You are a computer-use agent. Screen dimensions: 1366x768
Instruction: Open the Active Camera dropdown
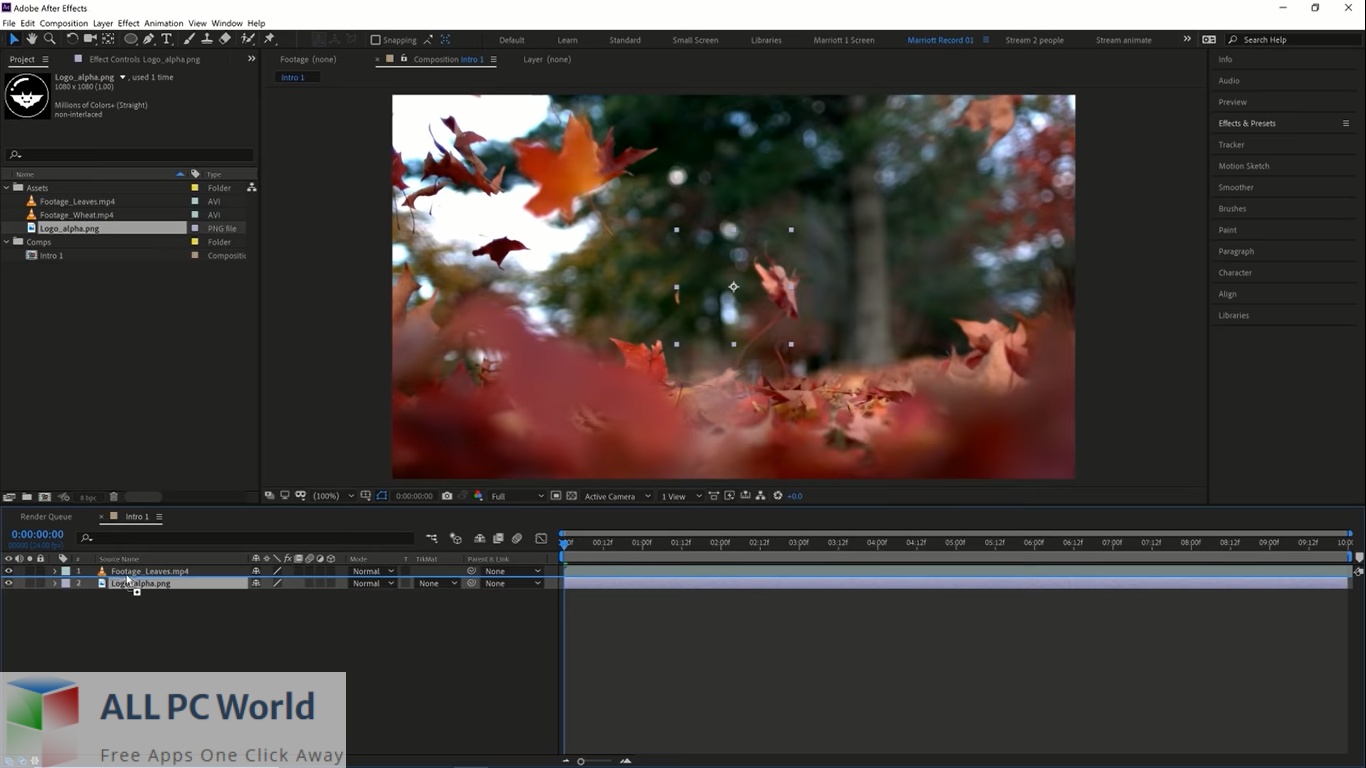(x=618, y=496)
